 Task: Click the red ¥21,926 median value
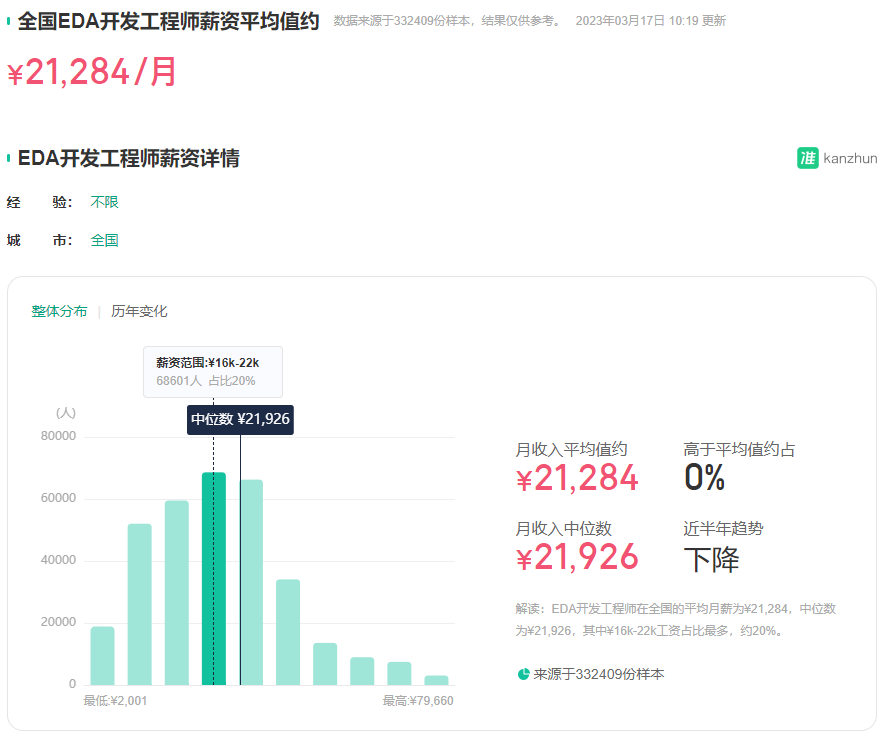point(577,557)
